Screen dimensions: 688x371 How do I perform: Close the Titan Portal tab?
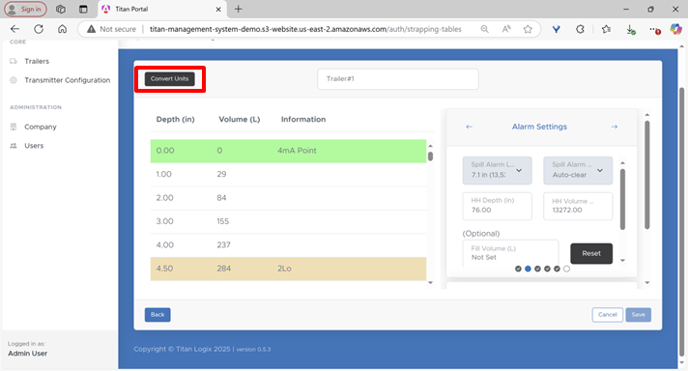pos(218,9)
